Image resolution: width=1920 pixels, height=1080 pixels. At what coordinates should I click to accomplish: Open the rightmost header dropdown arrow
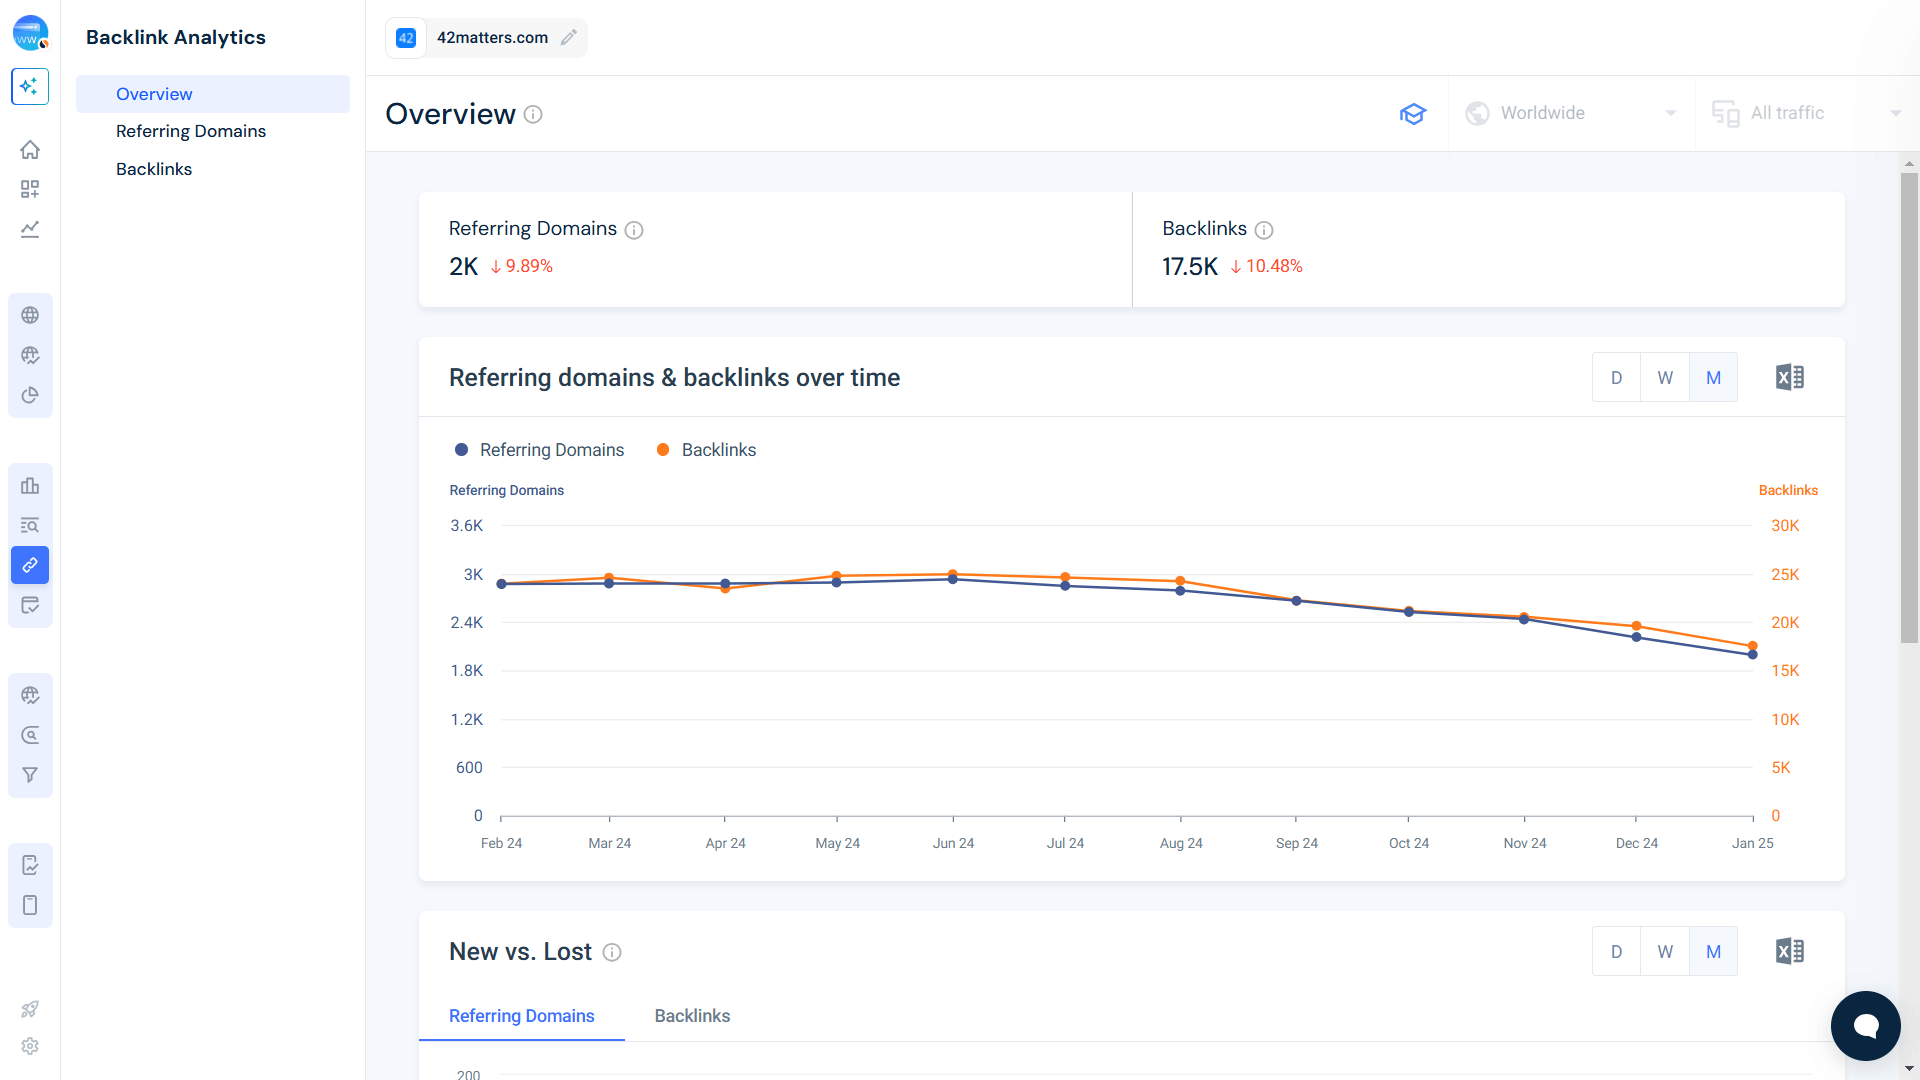pyautogui.click(x=1895, y=113)
